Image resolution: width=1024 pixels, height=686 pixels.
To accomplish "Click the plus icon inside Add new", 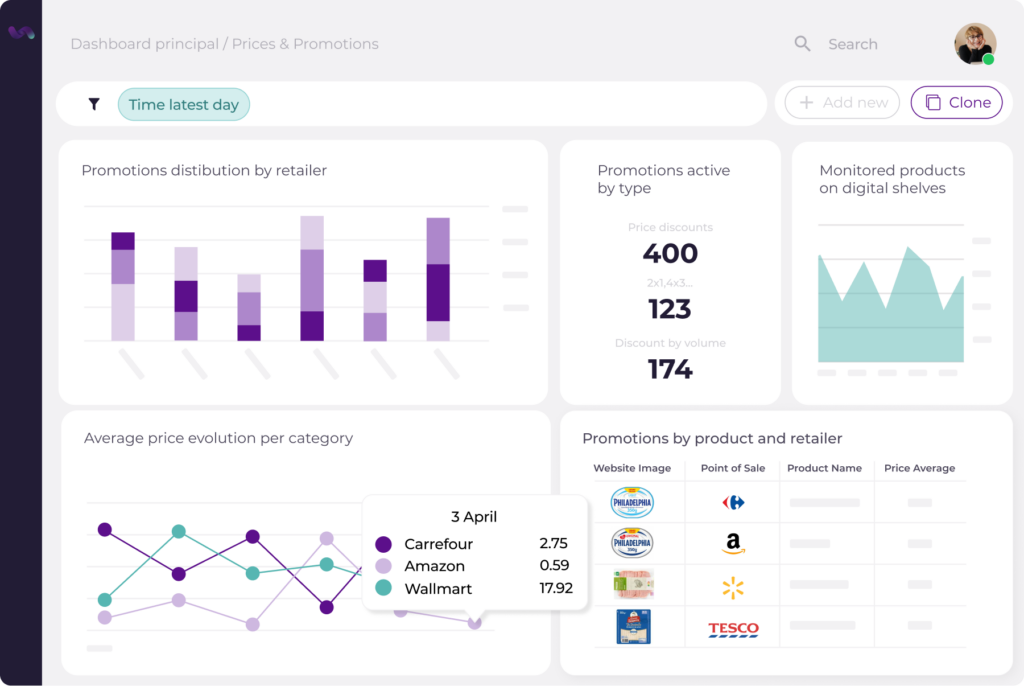I will click(807, 102).
